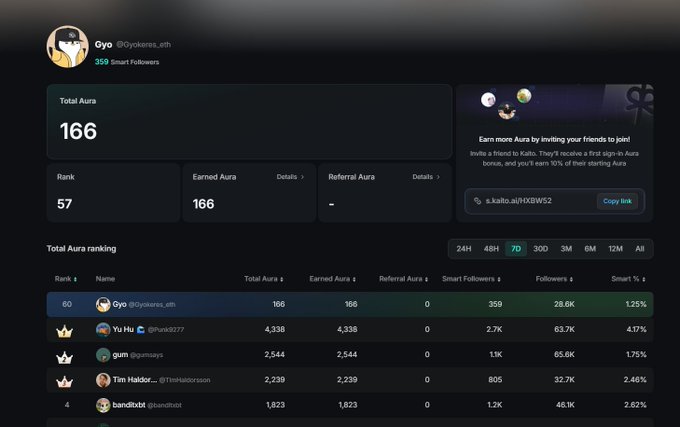Click the gold crown rank 1 icon

(65, 332)
